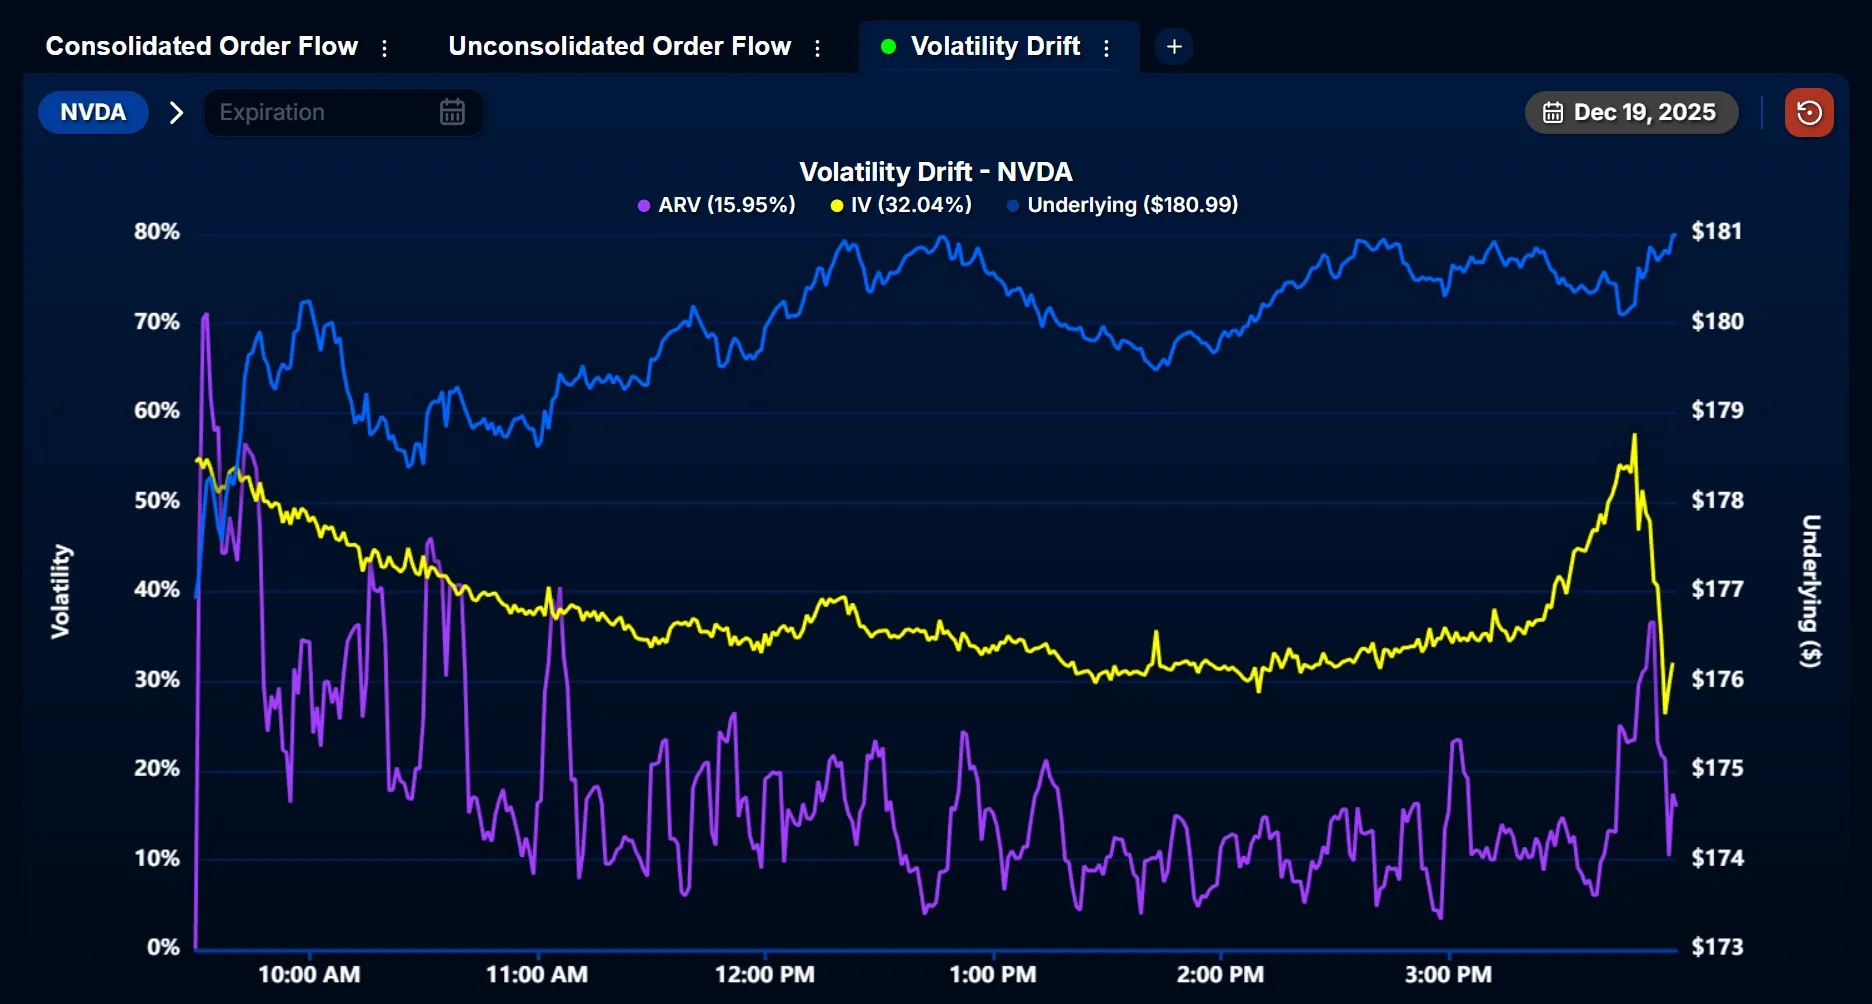Click the Volatility Drift - NVDA chart title

point(935,172)
